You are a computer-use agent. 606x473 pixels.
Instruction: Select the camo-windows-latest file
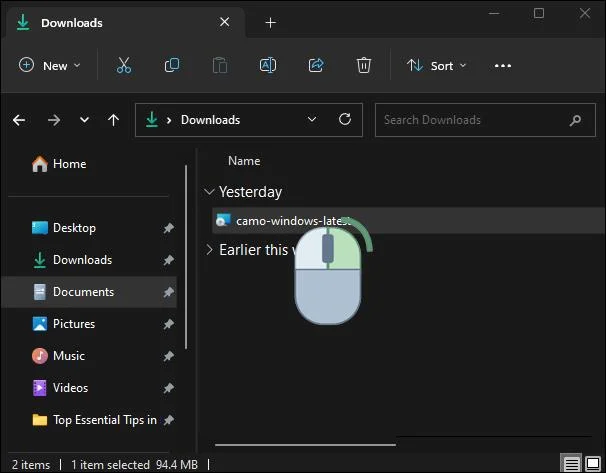coord(409,221)
